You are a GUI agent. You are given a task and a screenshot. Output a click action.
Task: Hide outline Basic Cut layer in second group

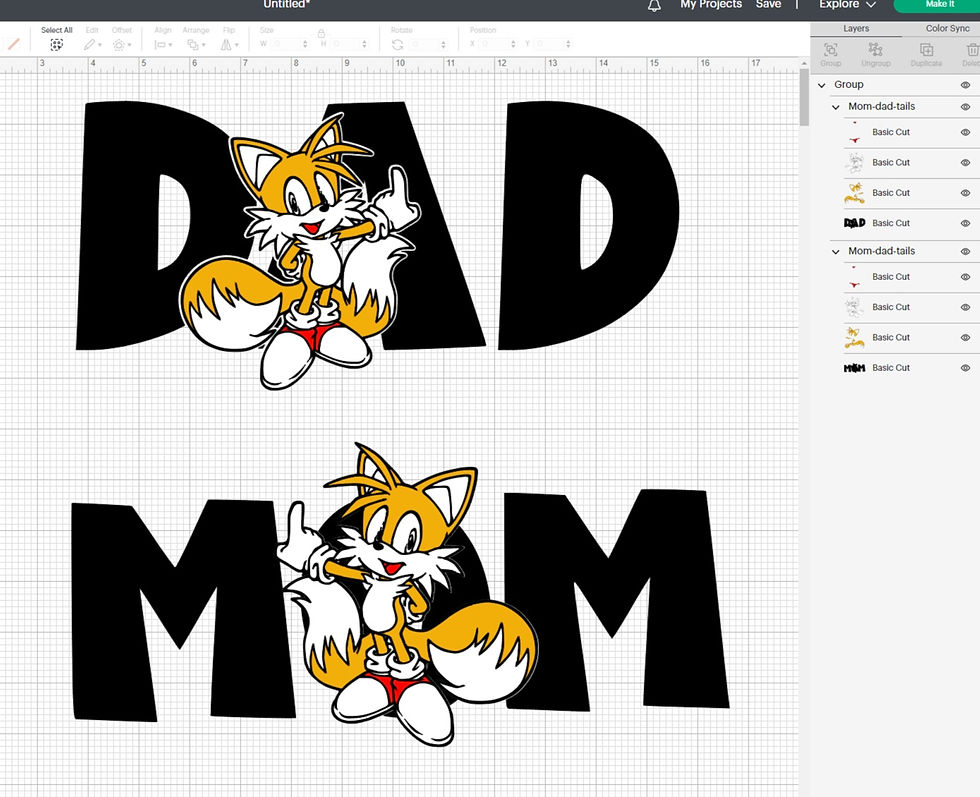(966, 308)
